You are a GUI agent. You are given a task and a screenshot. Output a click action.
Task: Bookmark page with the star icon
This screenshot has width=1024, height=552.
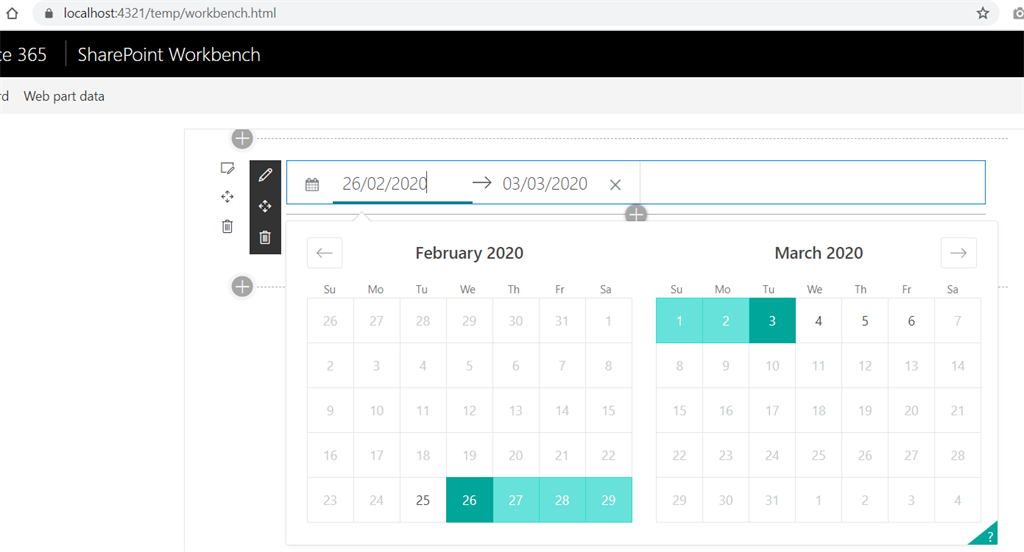tap(983, 13)
